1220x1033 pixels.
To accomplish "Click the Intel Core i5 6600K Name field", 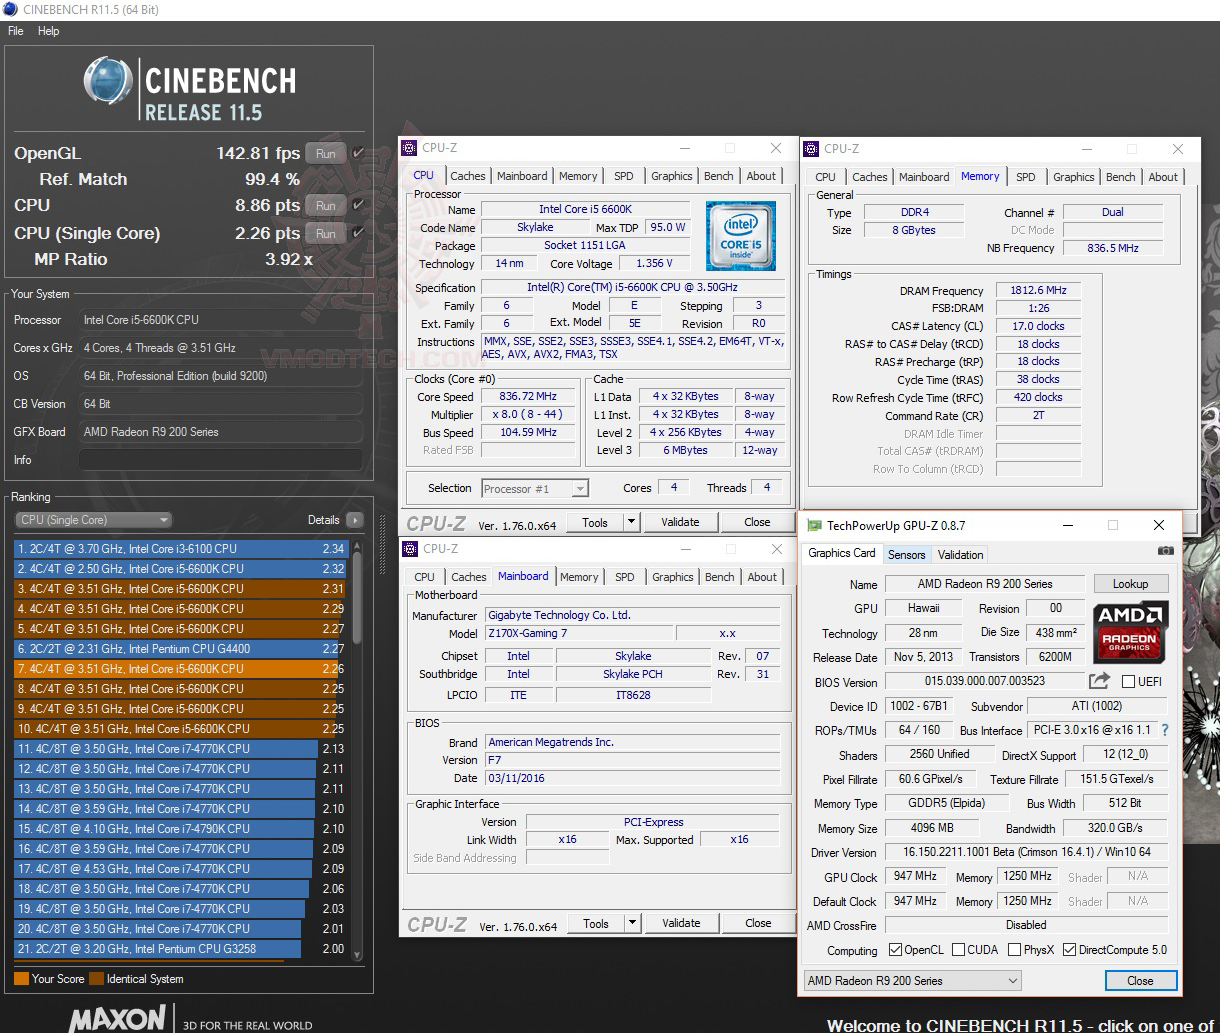I will (x=586, y=209).
